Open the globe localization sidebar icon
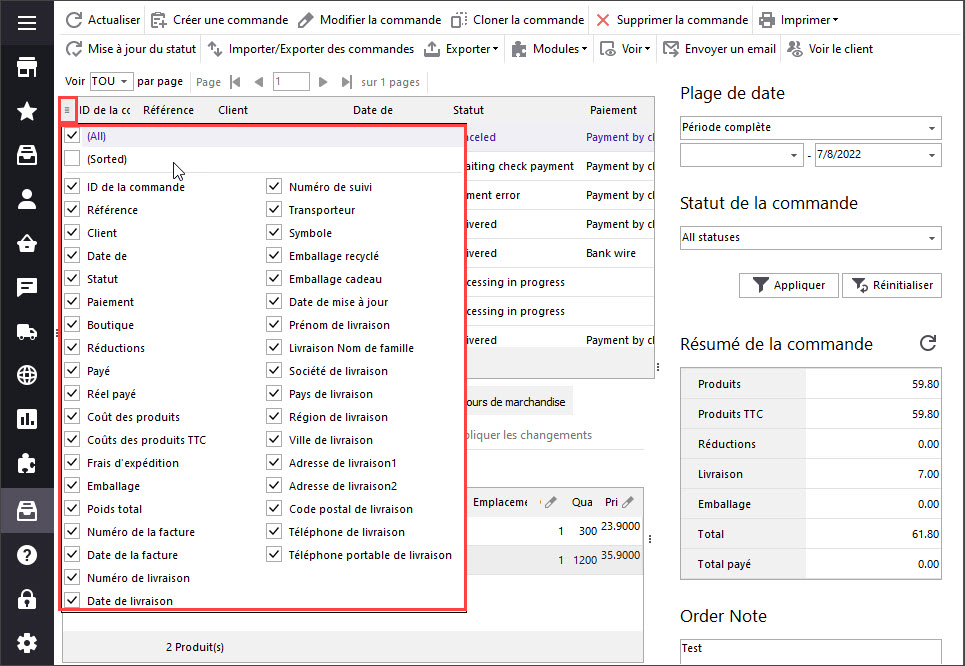 coord(26,375)
